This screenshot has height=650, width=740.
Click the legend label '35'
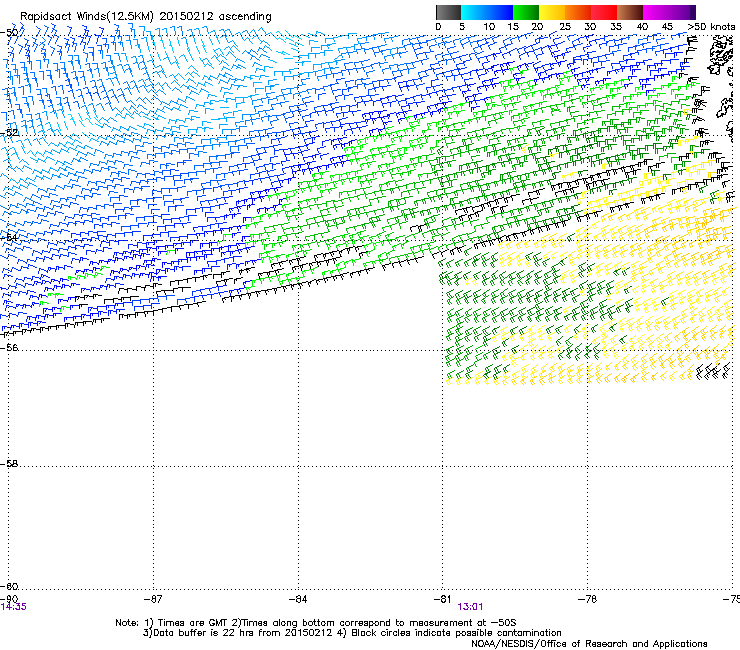pyautogui.click(x=616, y=27)
